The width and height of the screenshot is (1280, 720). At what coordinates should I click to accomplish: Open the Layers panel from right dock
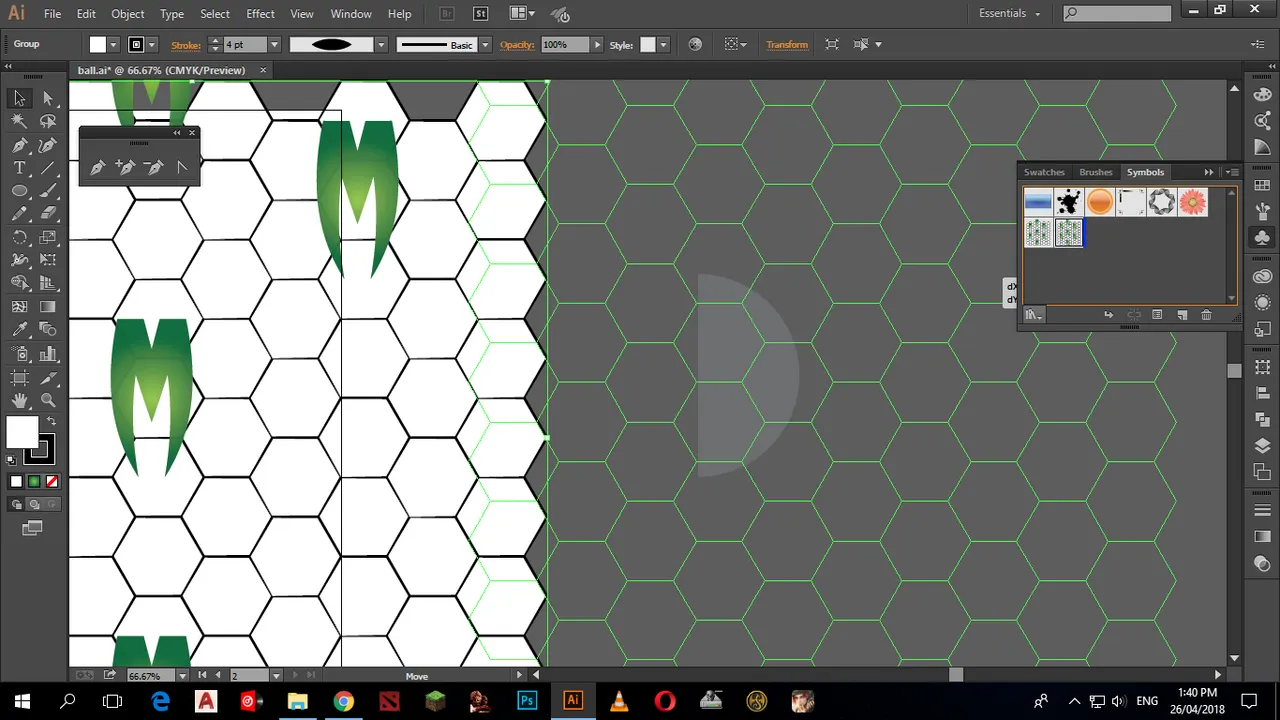1262,446
